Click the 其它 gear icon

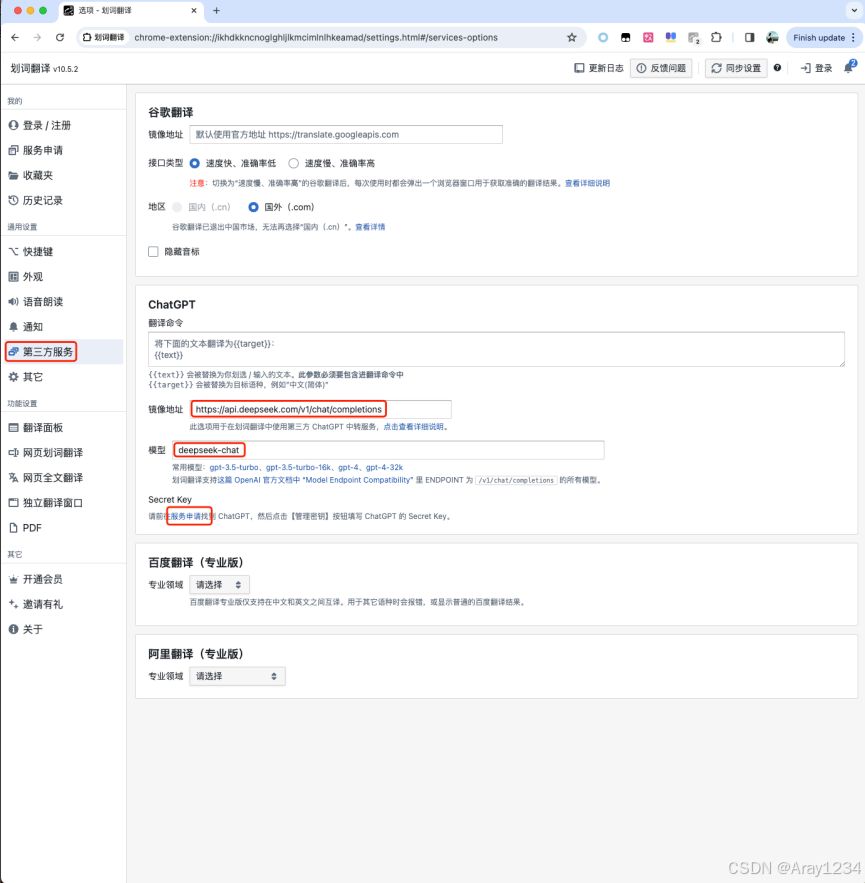(14, 377)
